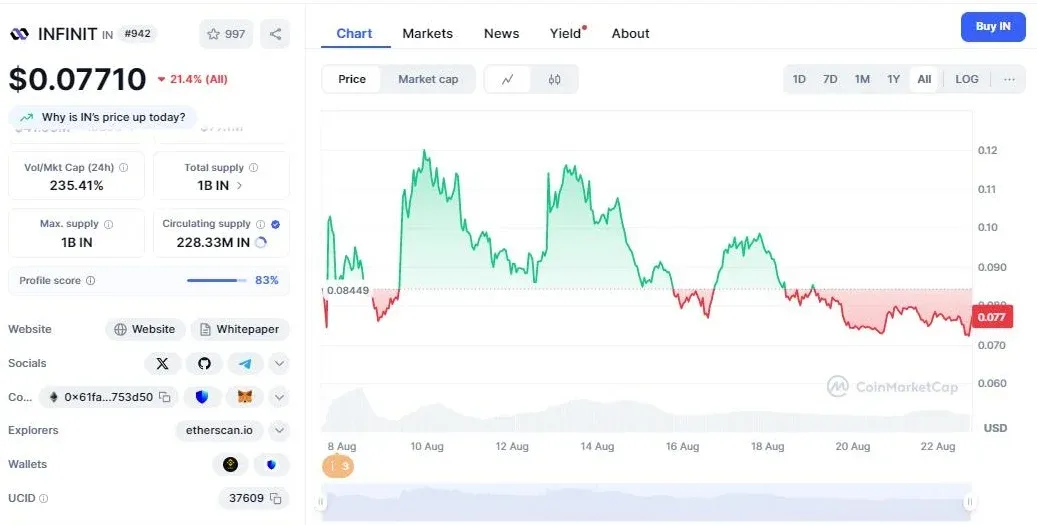Viewport: 1037px width, 525px height.
Task: Open the About tab
Action: 630,34
